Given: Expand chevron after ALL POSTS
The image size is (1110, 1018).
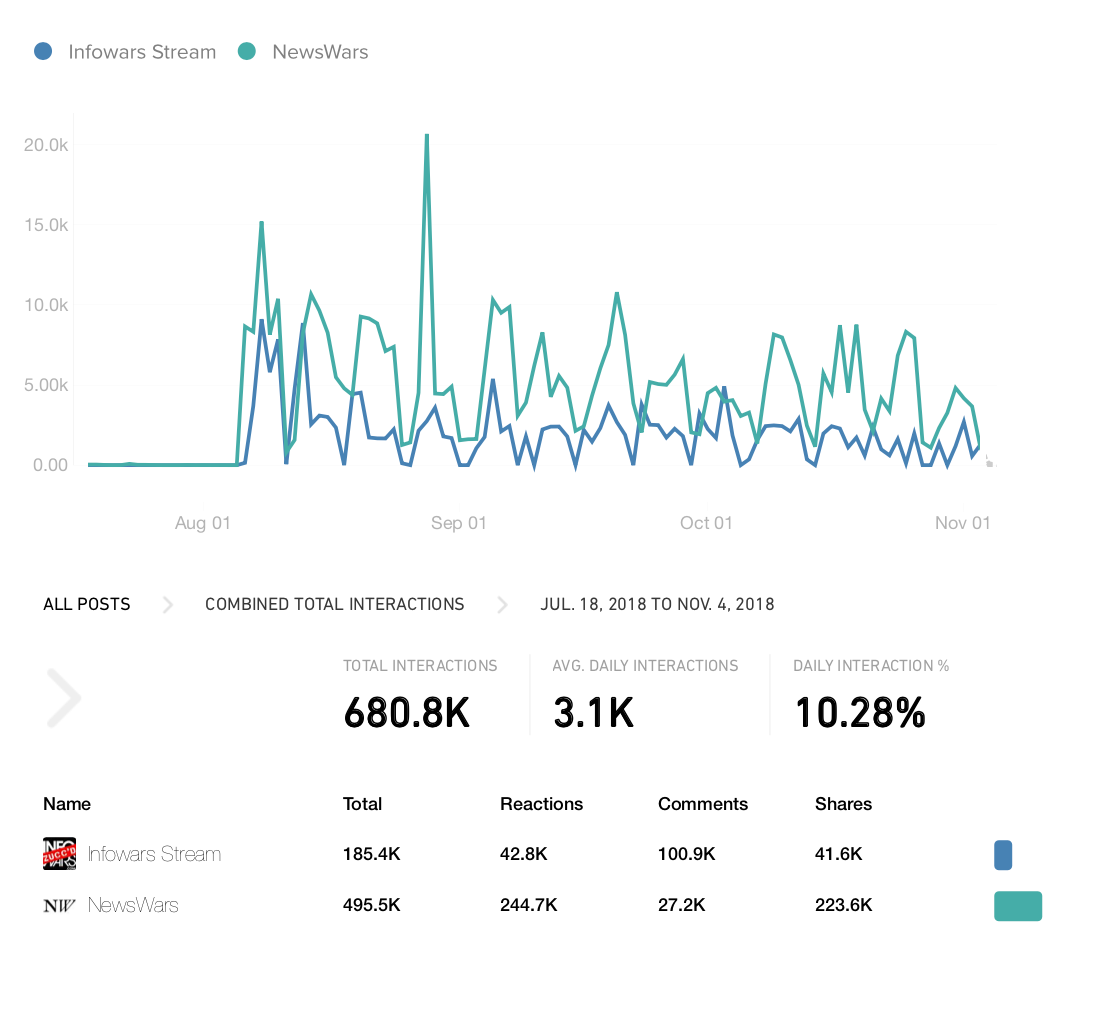Looking at the screenshot, I should point(168,604).
